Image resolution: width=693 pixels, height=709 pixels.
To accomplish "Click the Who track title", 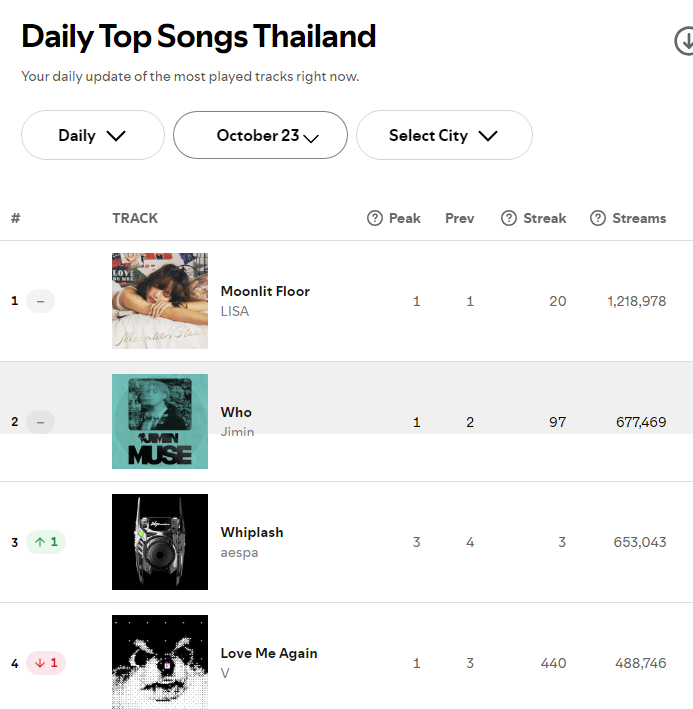I will point(236,412).
